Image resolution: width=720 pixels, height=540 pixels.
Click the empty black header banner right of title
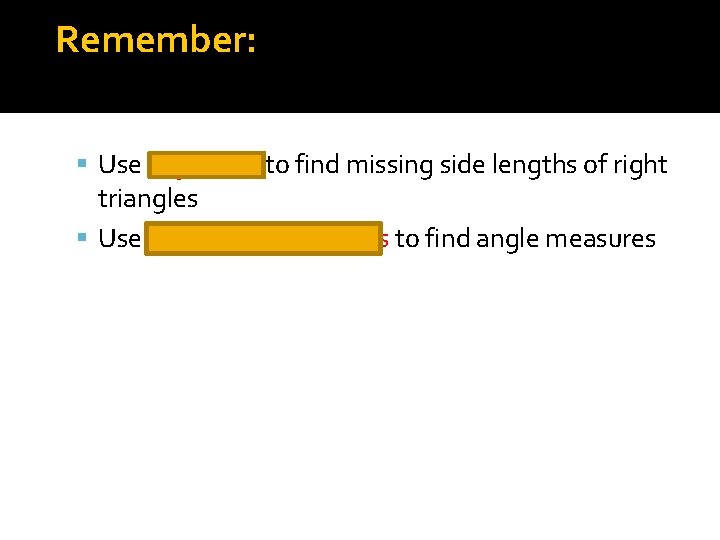487,56
